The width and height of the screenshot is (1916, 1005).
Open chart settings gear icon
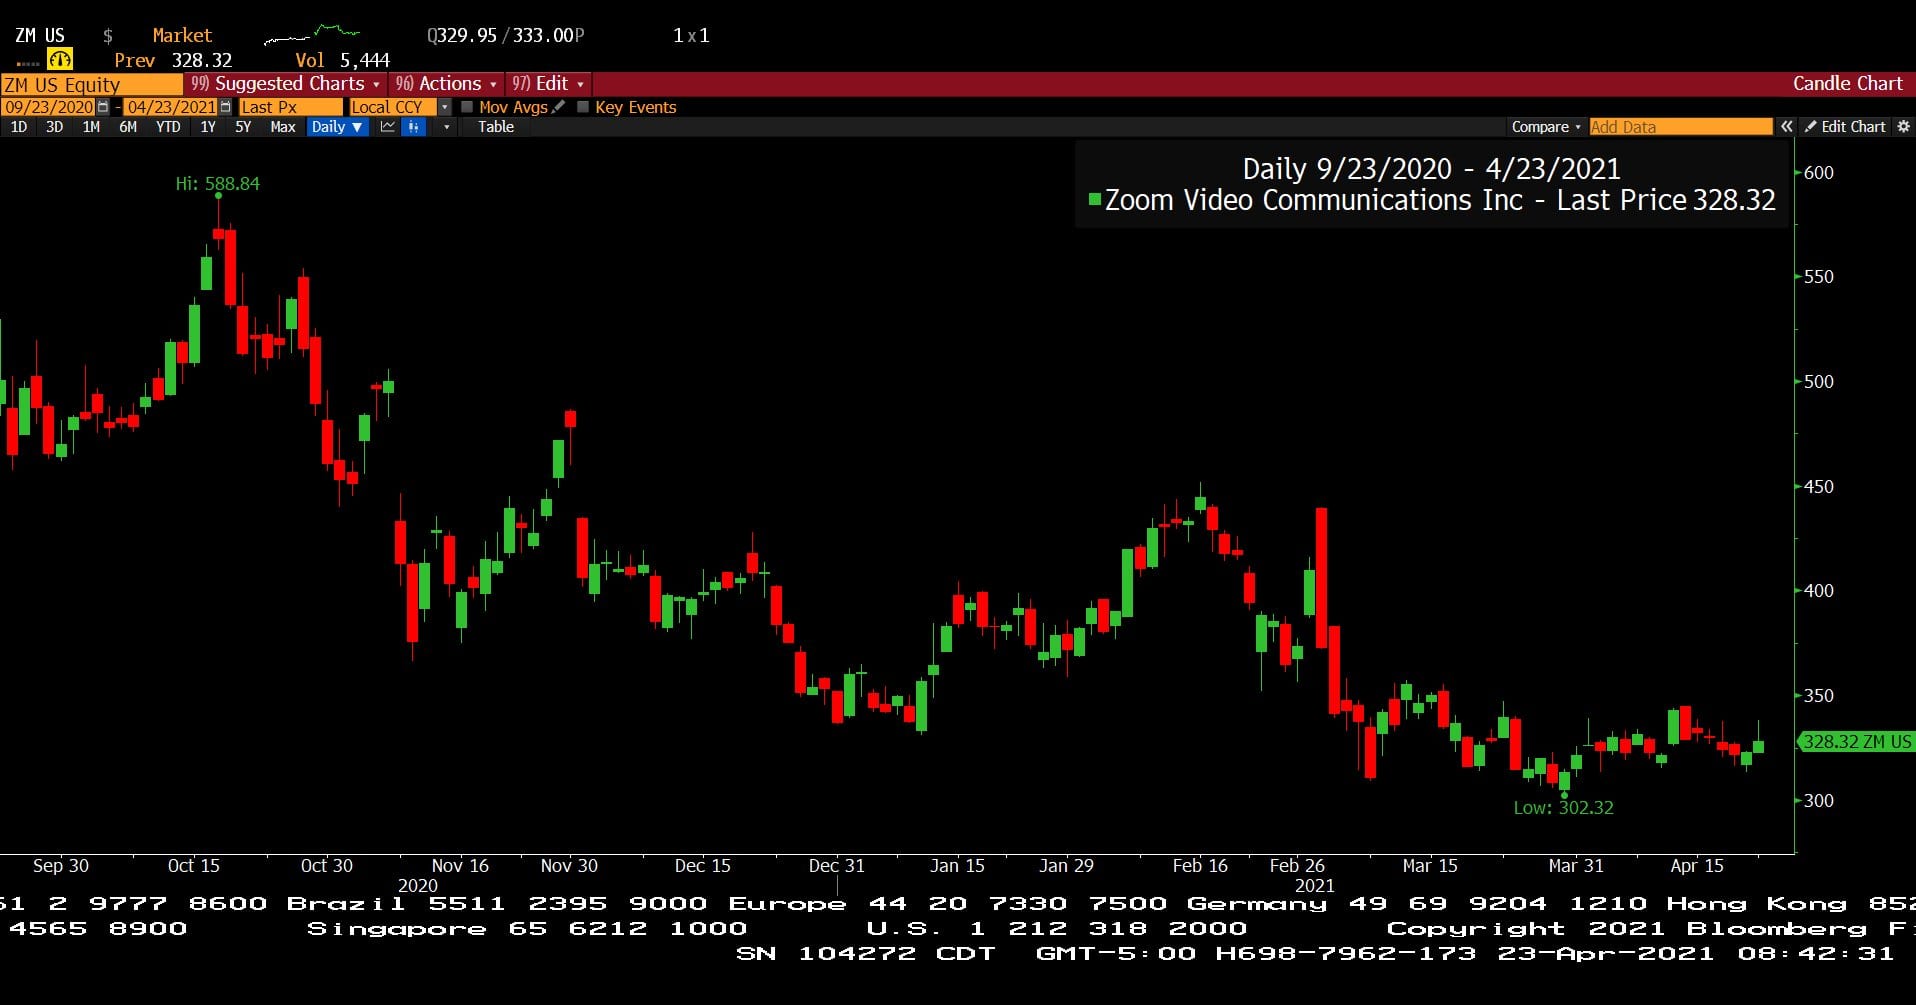click(x=1903, y=127)
